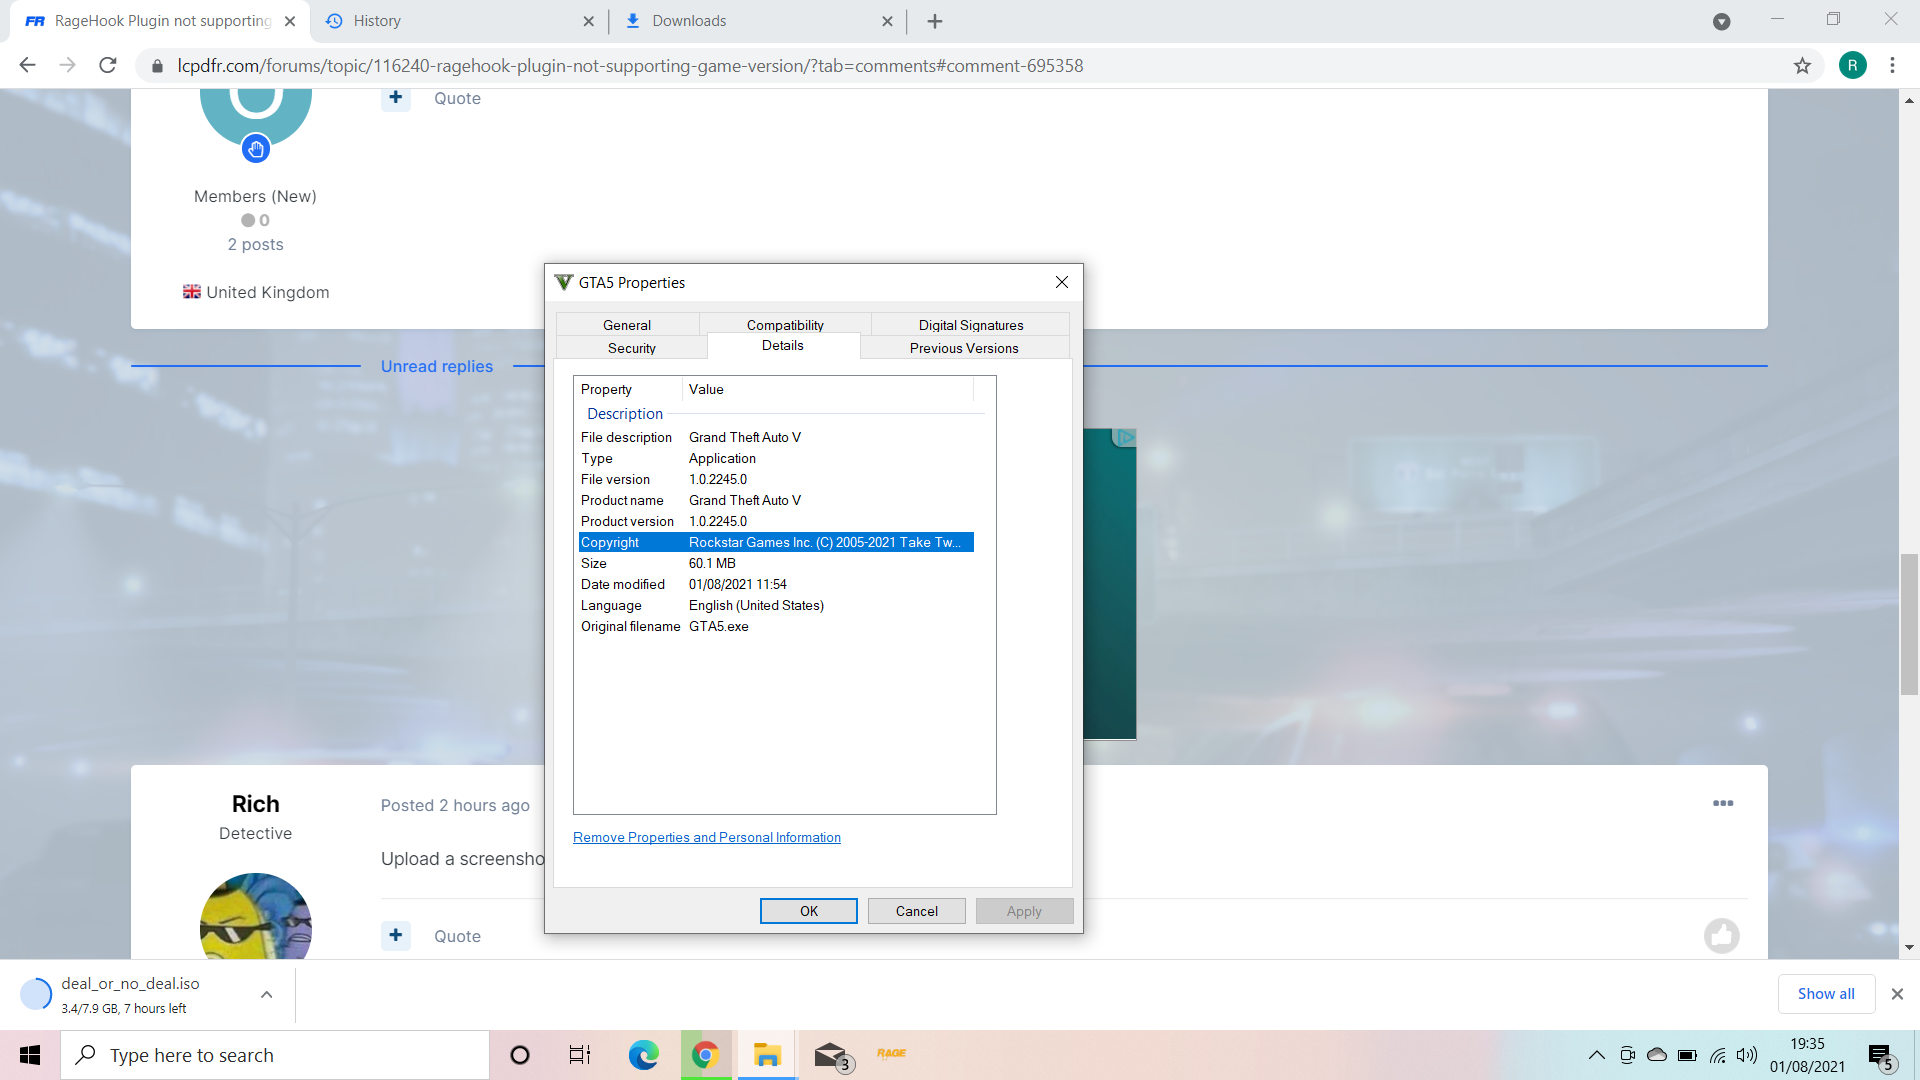
Task: Expand deal_or_no_deal.iso download options chevron
Action: coord(267,995)
